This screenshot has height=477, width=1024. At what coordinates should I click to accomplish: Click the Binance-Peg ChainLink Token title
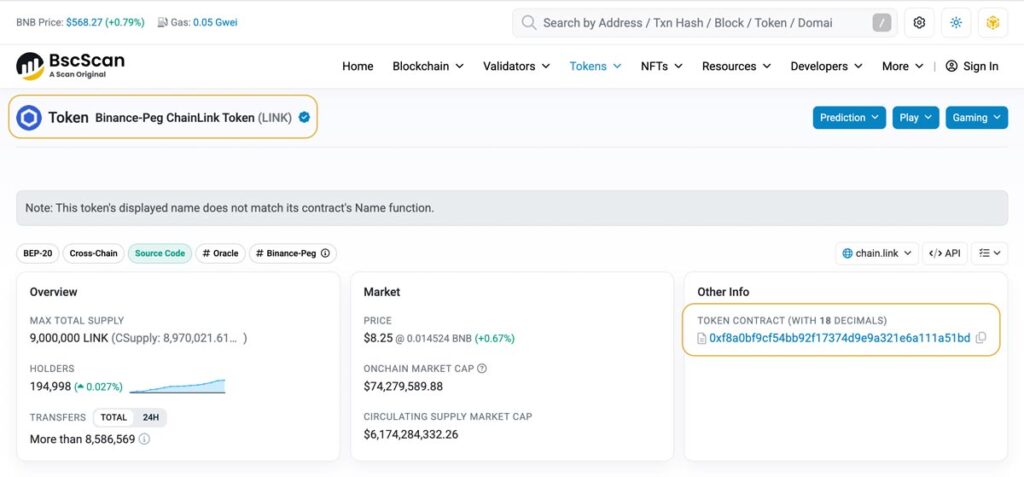193,118
